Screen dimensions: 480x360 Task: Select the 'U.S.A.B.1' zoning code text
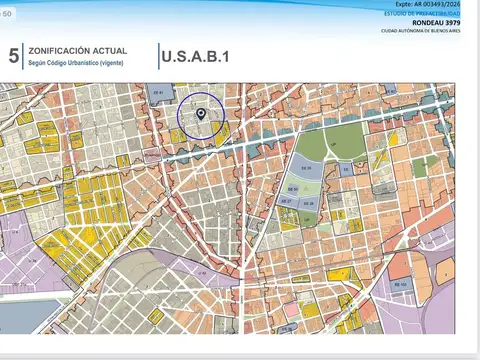(x=195, y=57)
